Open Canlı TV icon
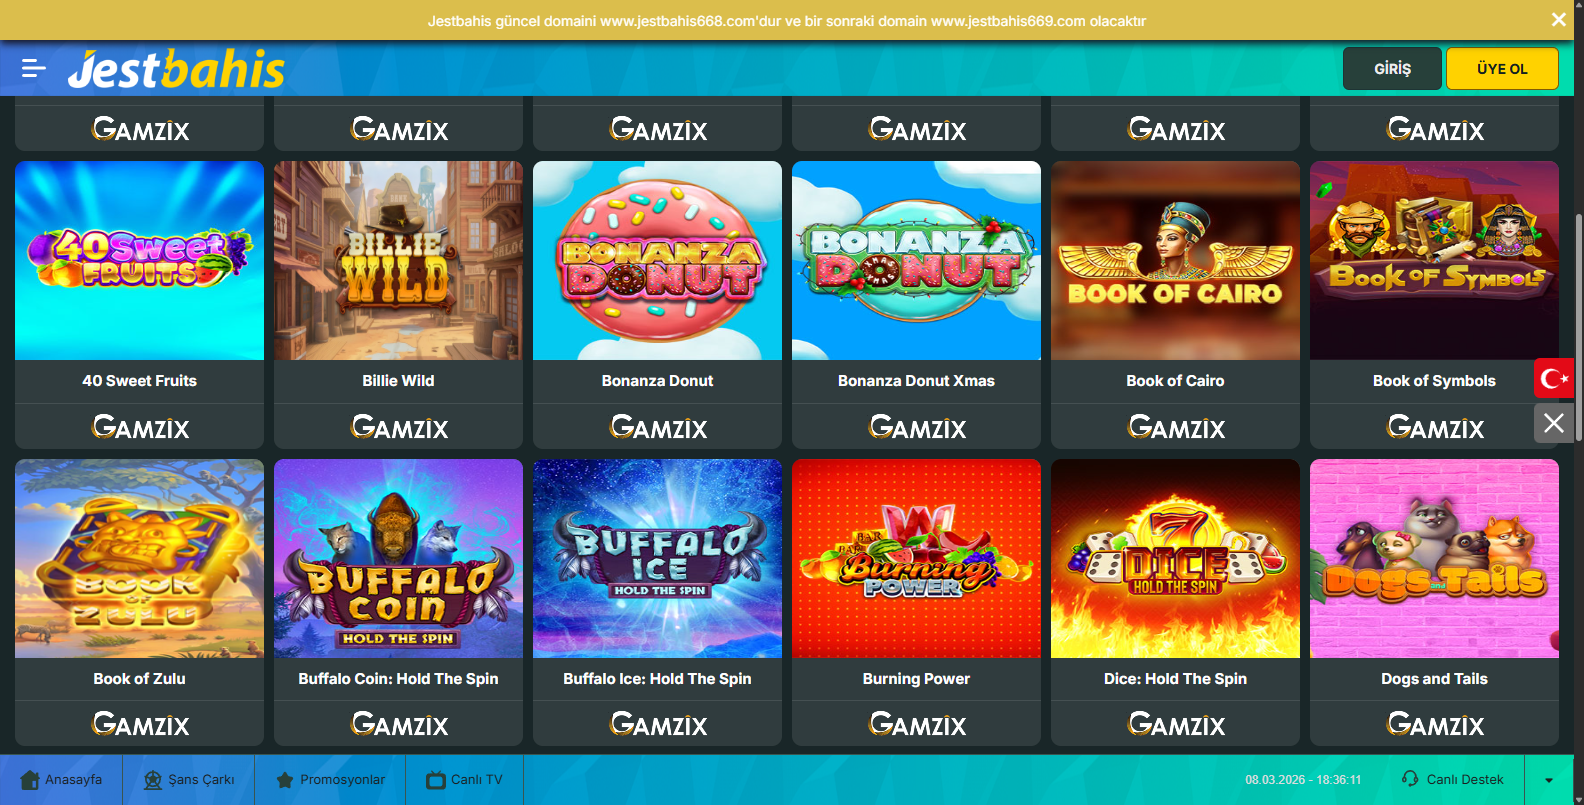Screen dimensions: 1584x805 [x=436, y=780]
